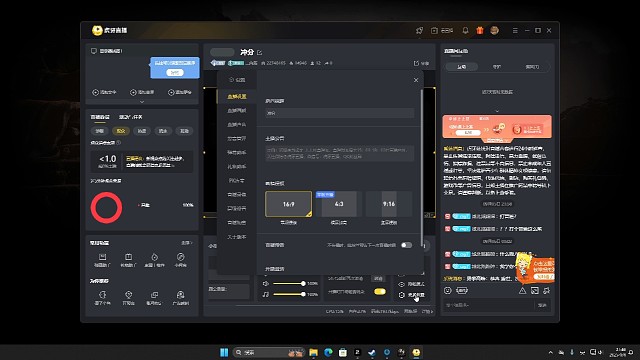Click the small button left of eye icon row
Screen dimensions: 640x360
pyautogui.click(x=378, y=279)
